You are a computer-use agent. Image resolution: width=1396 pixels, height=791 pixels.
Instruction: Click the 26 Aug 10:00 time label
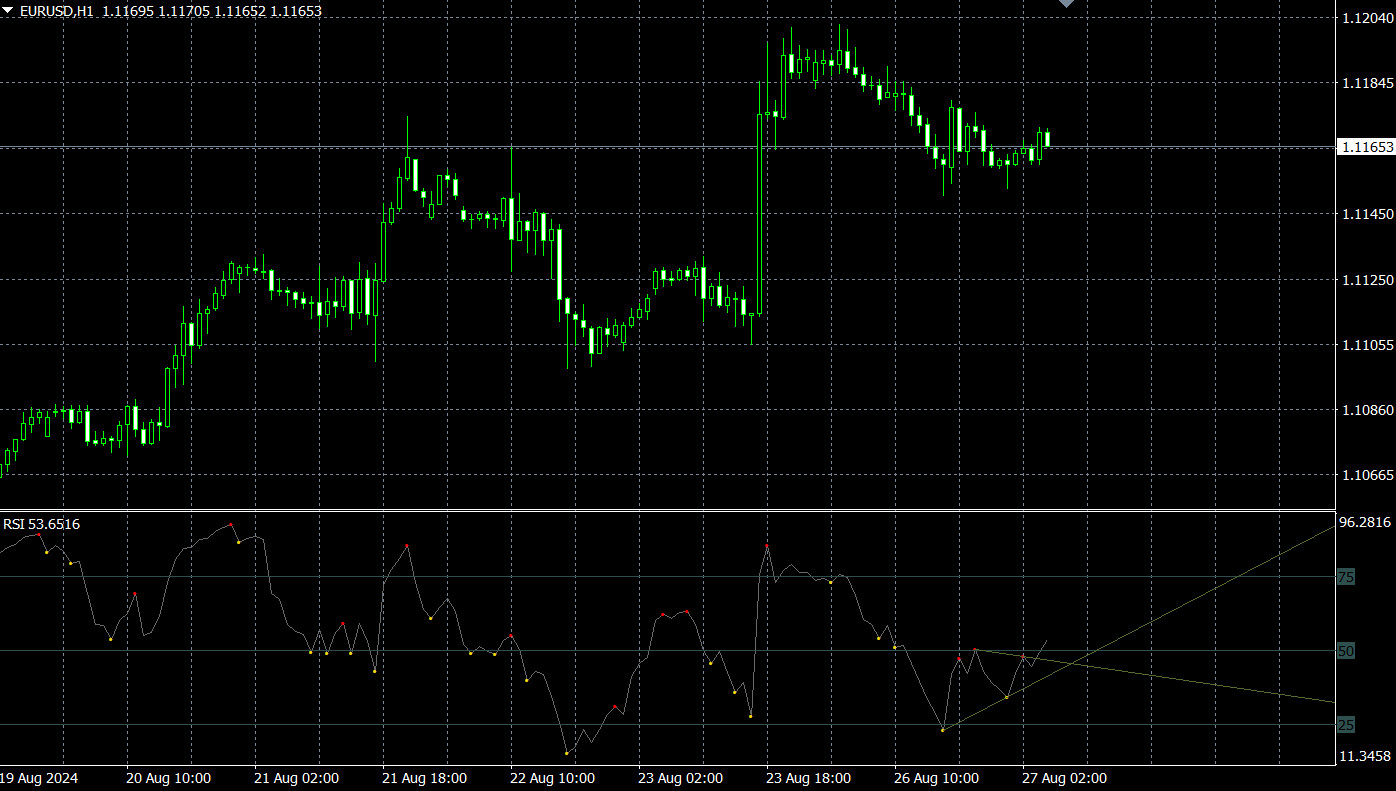937,778
